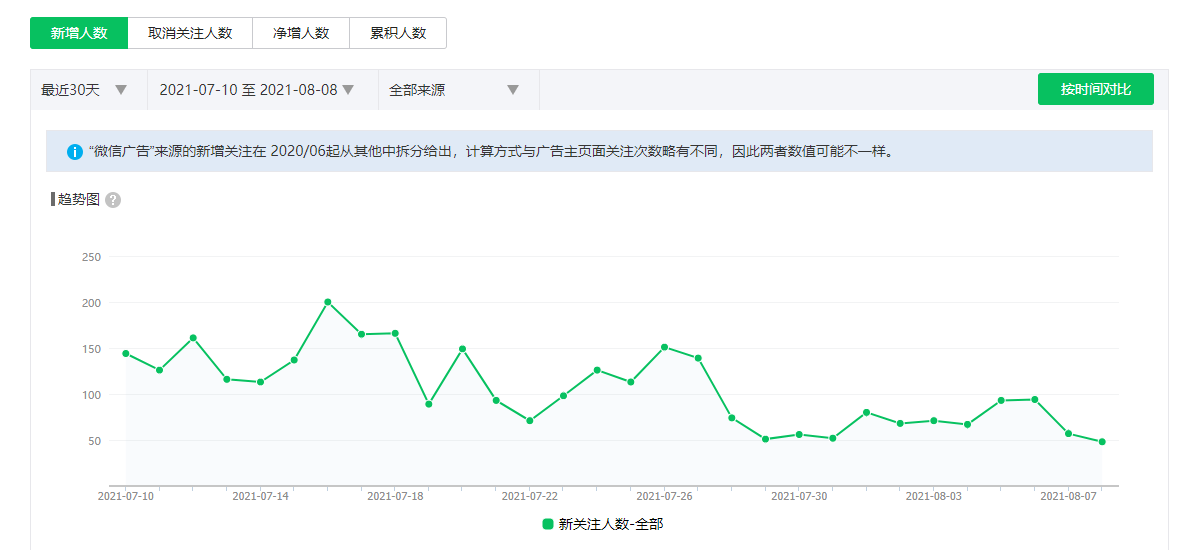The width and height of the screenshot is (1203, 550).
Task: Expand the 2021-07-10 至 2021-08-08 date picker
Action: pyautogui.click(x=258, y=90)
